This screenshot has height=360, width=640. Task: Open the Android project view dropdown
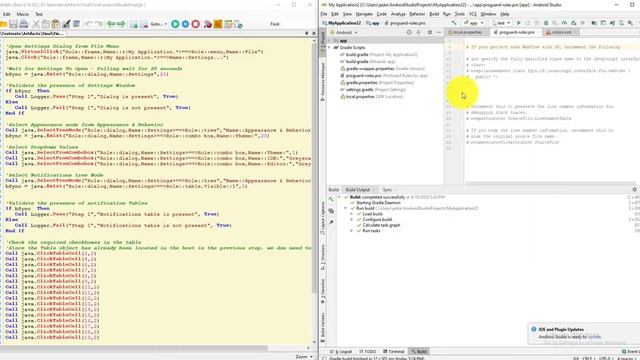344,32
